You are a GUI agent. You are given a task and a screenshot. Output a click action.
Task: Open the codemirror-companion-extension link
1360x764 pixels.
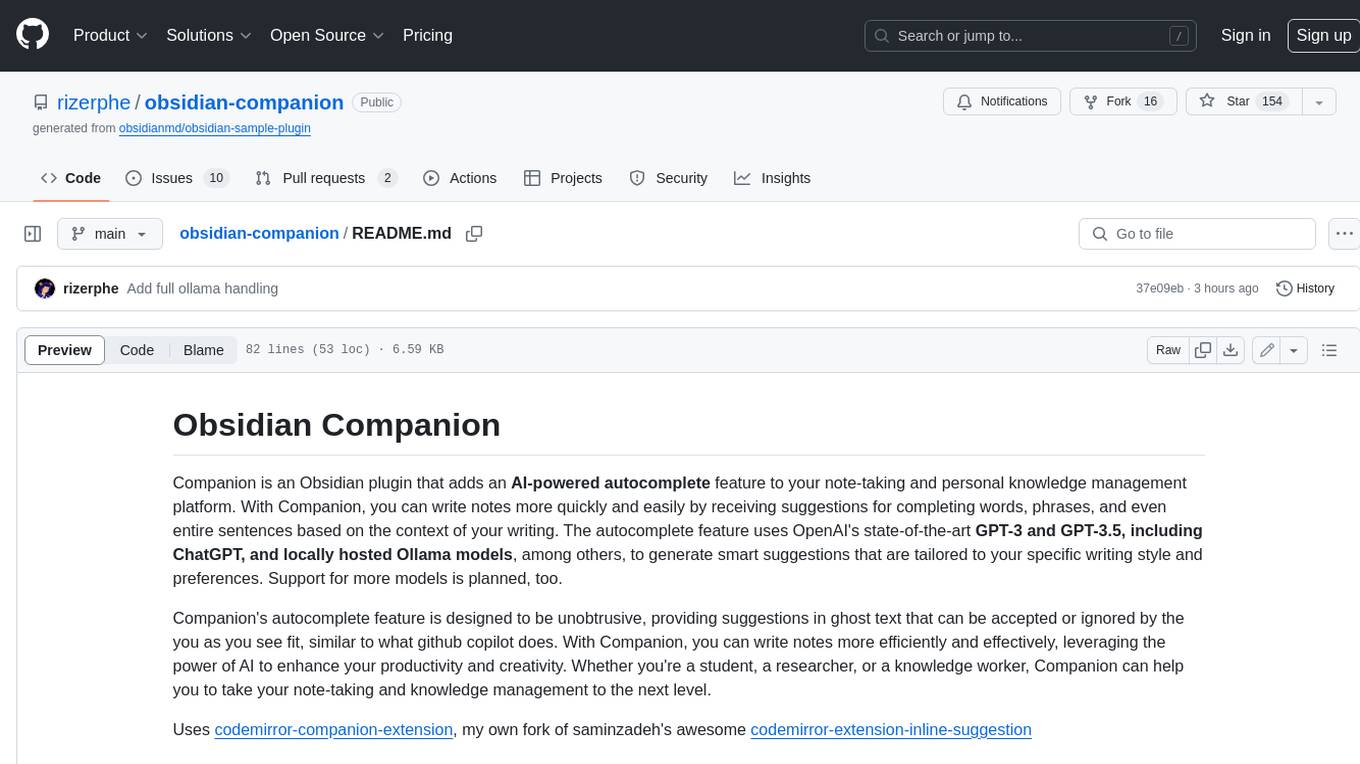[334, 730]
